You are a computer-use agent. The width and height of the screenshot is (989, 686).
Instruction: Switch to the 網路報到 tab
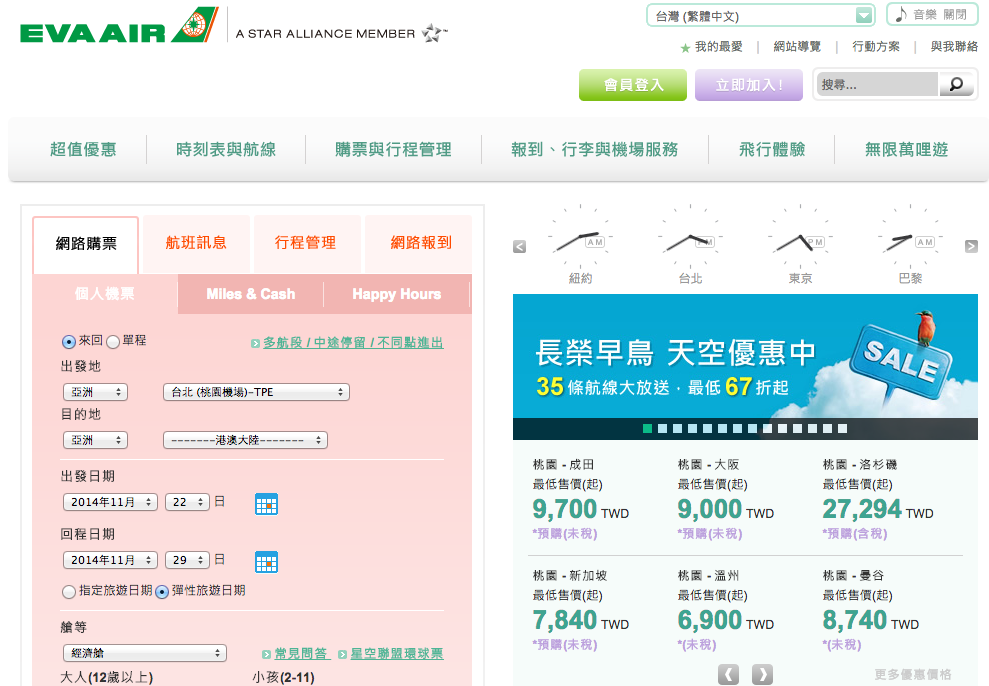pyautogui.click(x=421, y=243)
